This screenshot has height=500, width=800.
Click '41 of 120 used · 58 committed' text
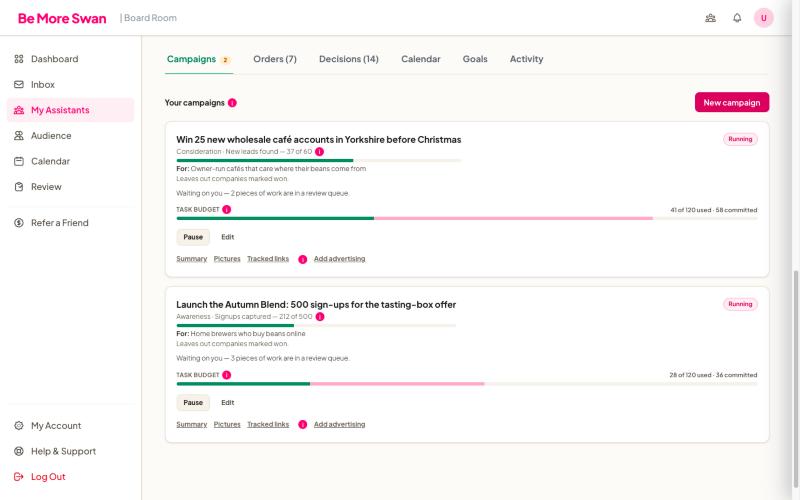(713, 210)
